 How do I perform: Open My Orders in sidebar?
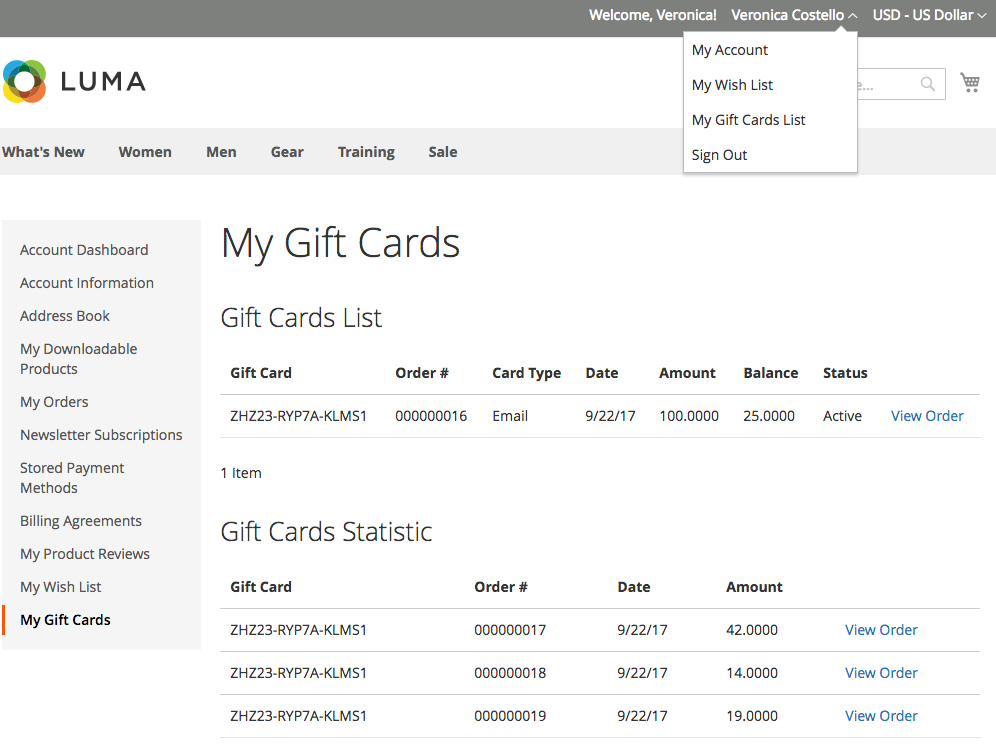click(x=54, y=402)
